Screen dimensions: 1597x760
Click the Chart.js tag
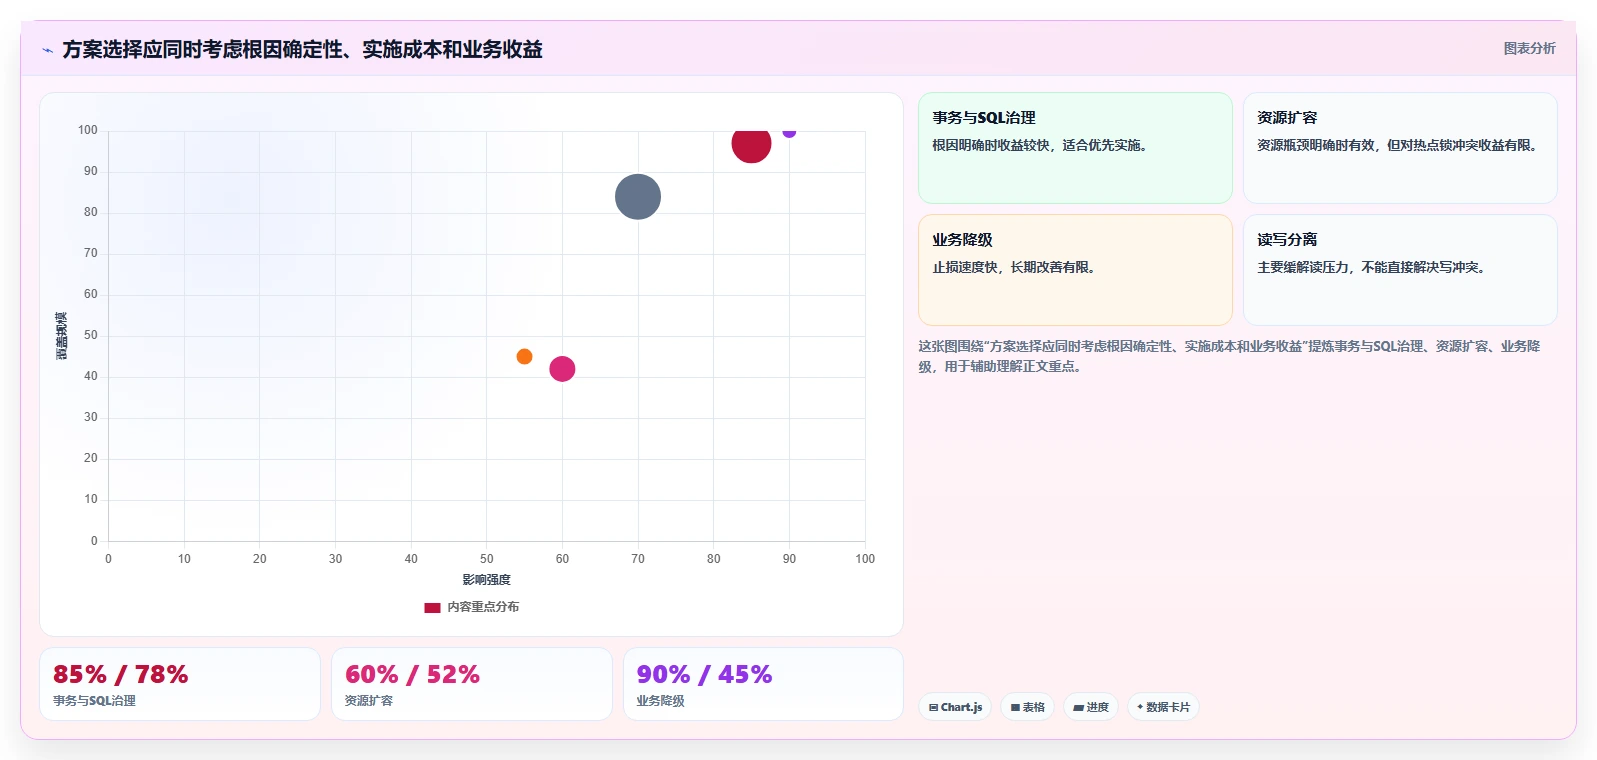point(955,707)
